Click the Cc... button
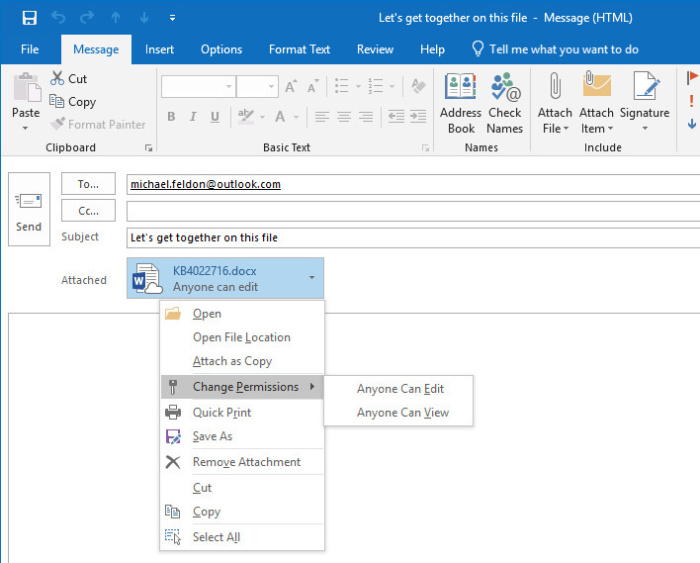The height and width of the screenshot is (563, 700). [88, 211]
